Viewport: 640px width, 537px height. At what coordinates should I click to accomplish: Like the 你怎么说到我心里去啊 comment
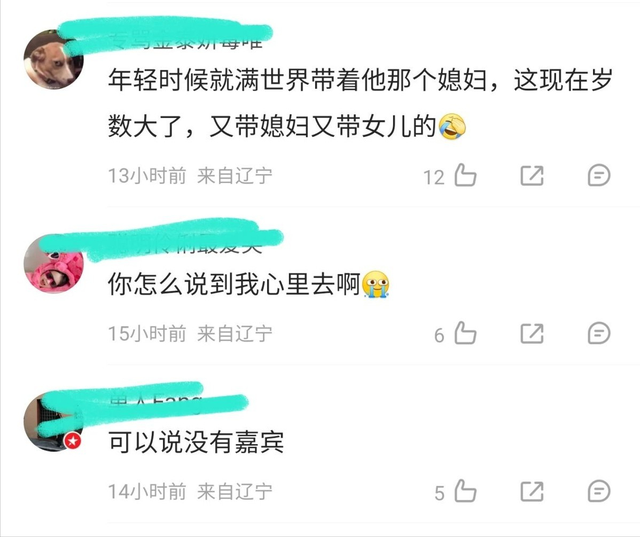[x=465, y=333]
